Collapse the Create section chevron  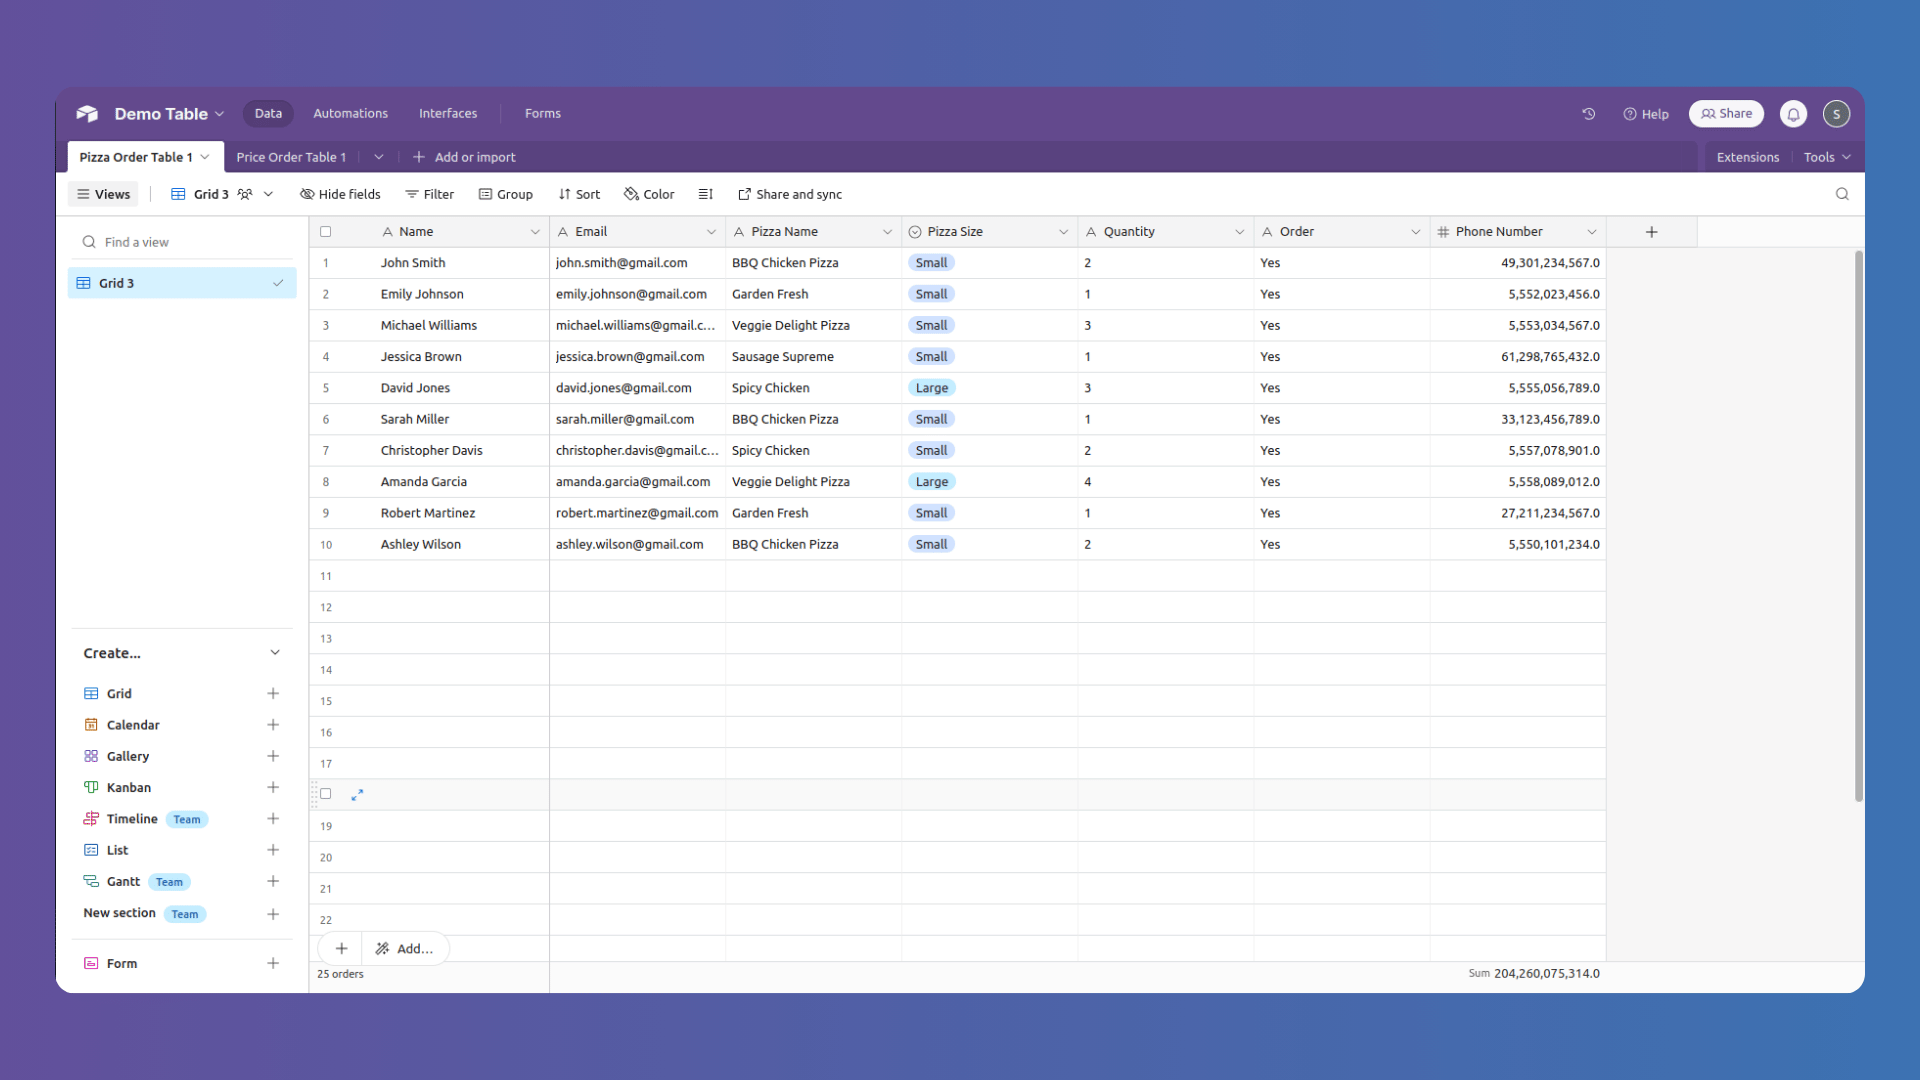[275, 652]
